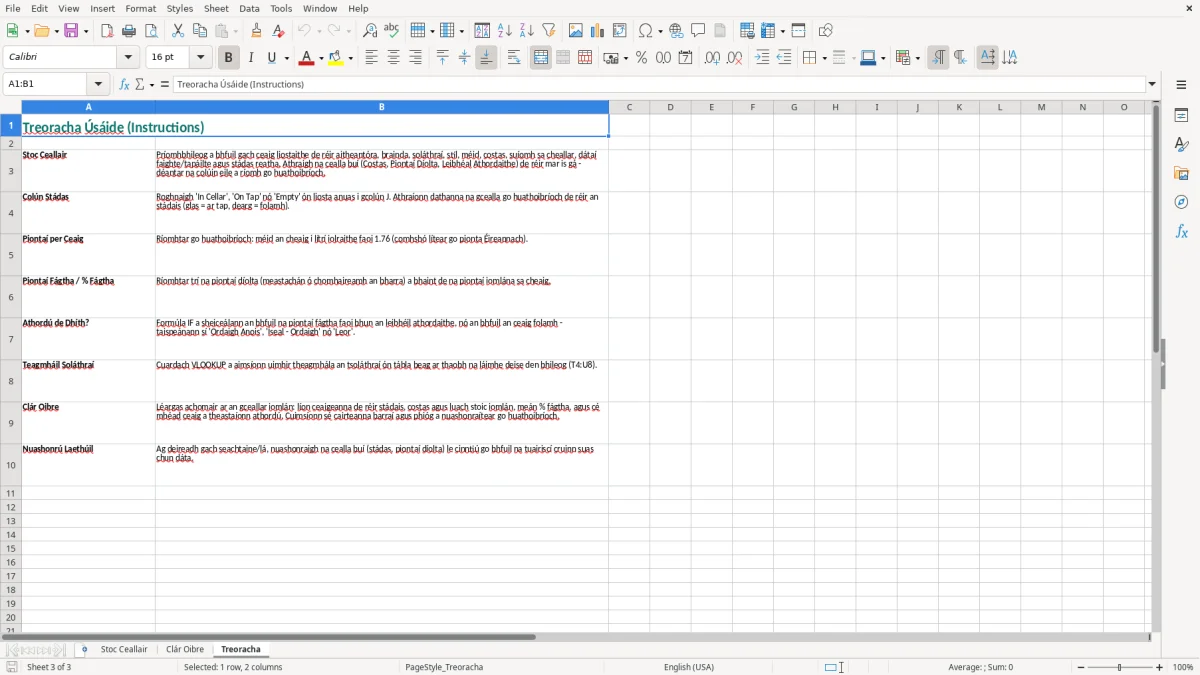Open the Sheet menu
This screenshot has width=1200, height=675.
coord(216,8)
